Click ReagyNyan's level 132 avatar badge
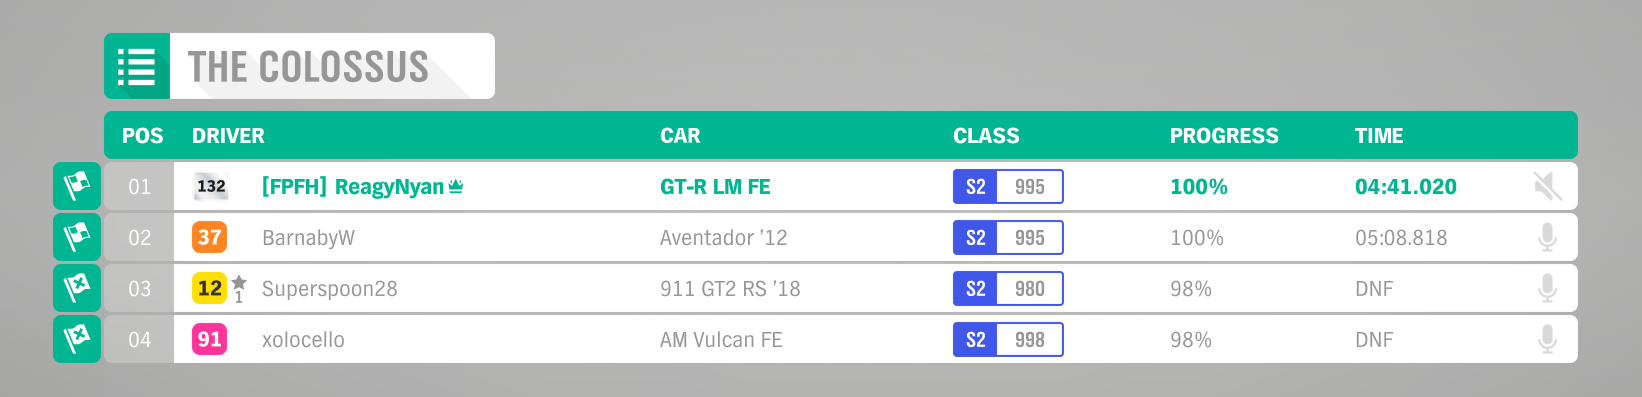1642x397 pixels. 210,186
